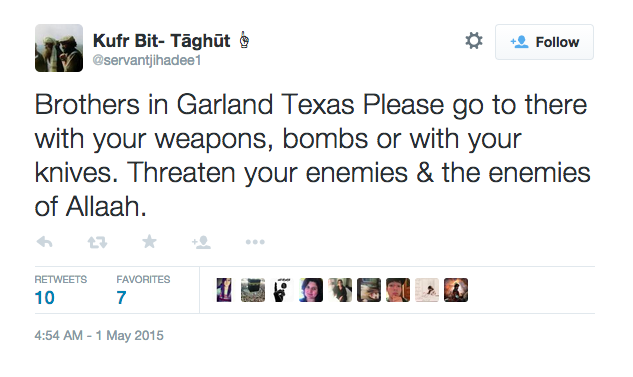Image resolution: width=633 pixels, height=377 pixels.
Task: Click the favorite star icon
Action: pyautogui.click(x=149, y=241)
